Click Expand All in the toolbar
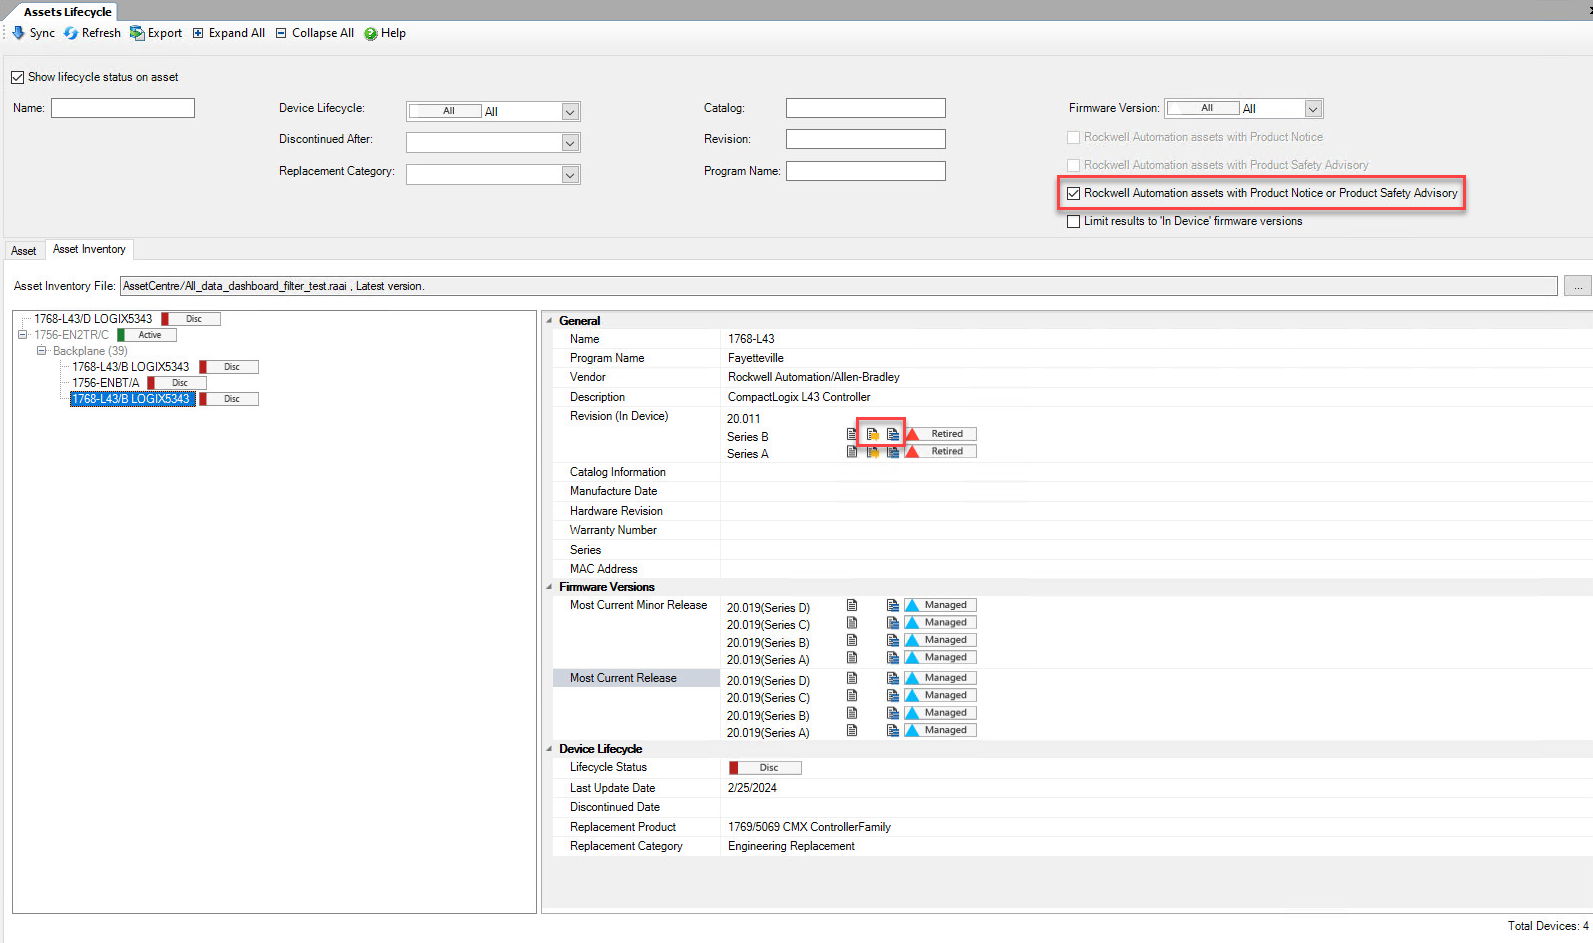Viewport: 1593px width, 943px height. tap(229, 33)
